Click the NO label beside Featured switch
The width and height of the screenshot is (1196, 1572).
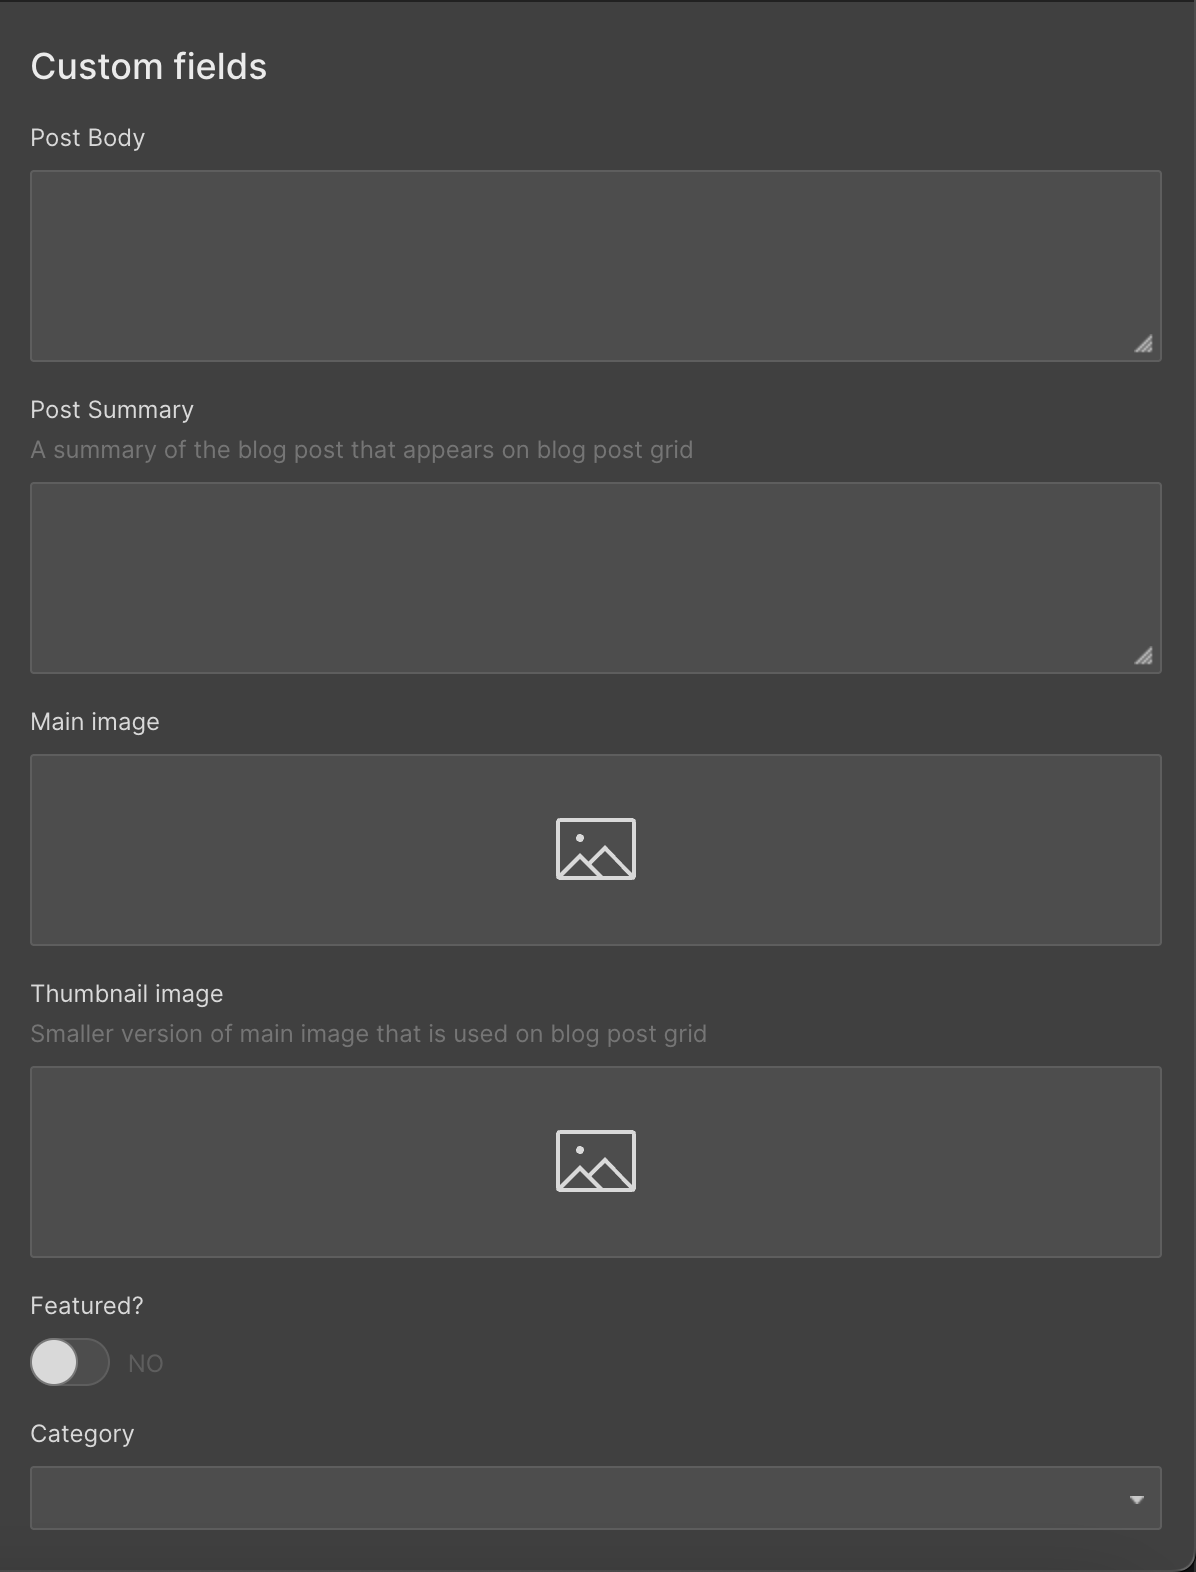(x=146, y=1364)
